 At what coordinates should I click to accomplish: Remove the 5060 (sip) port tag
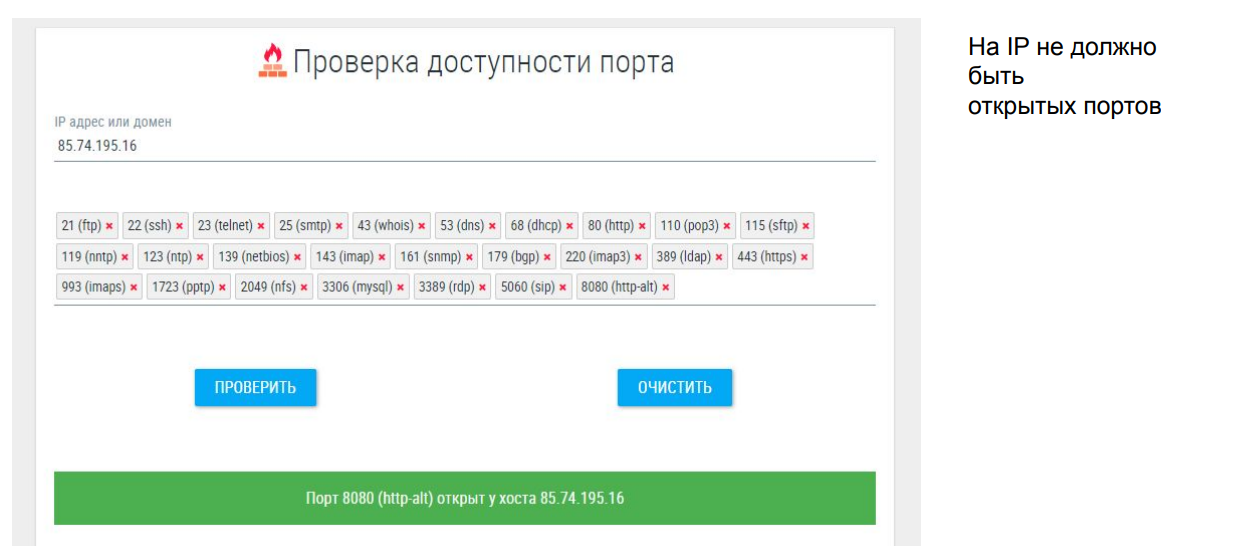coord(563,288)
